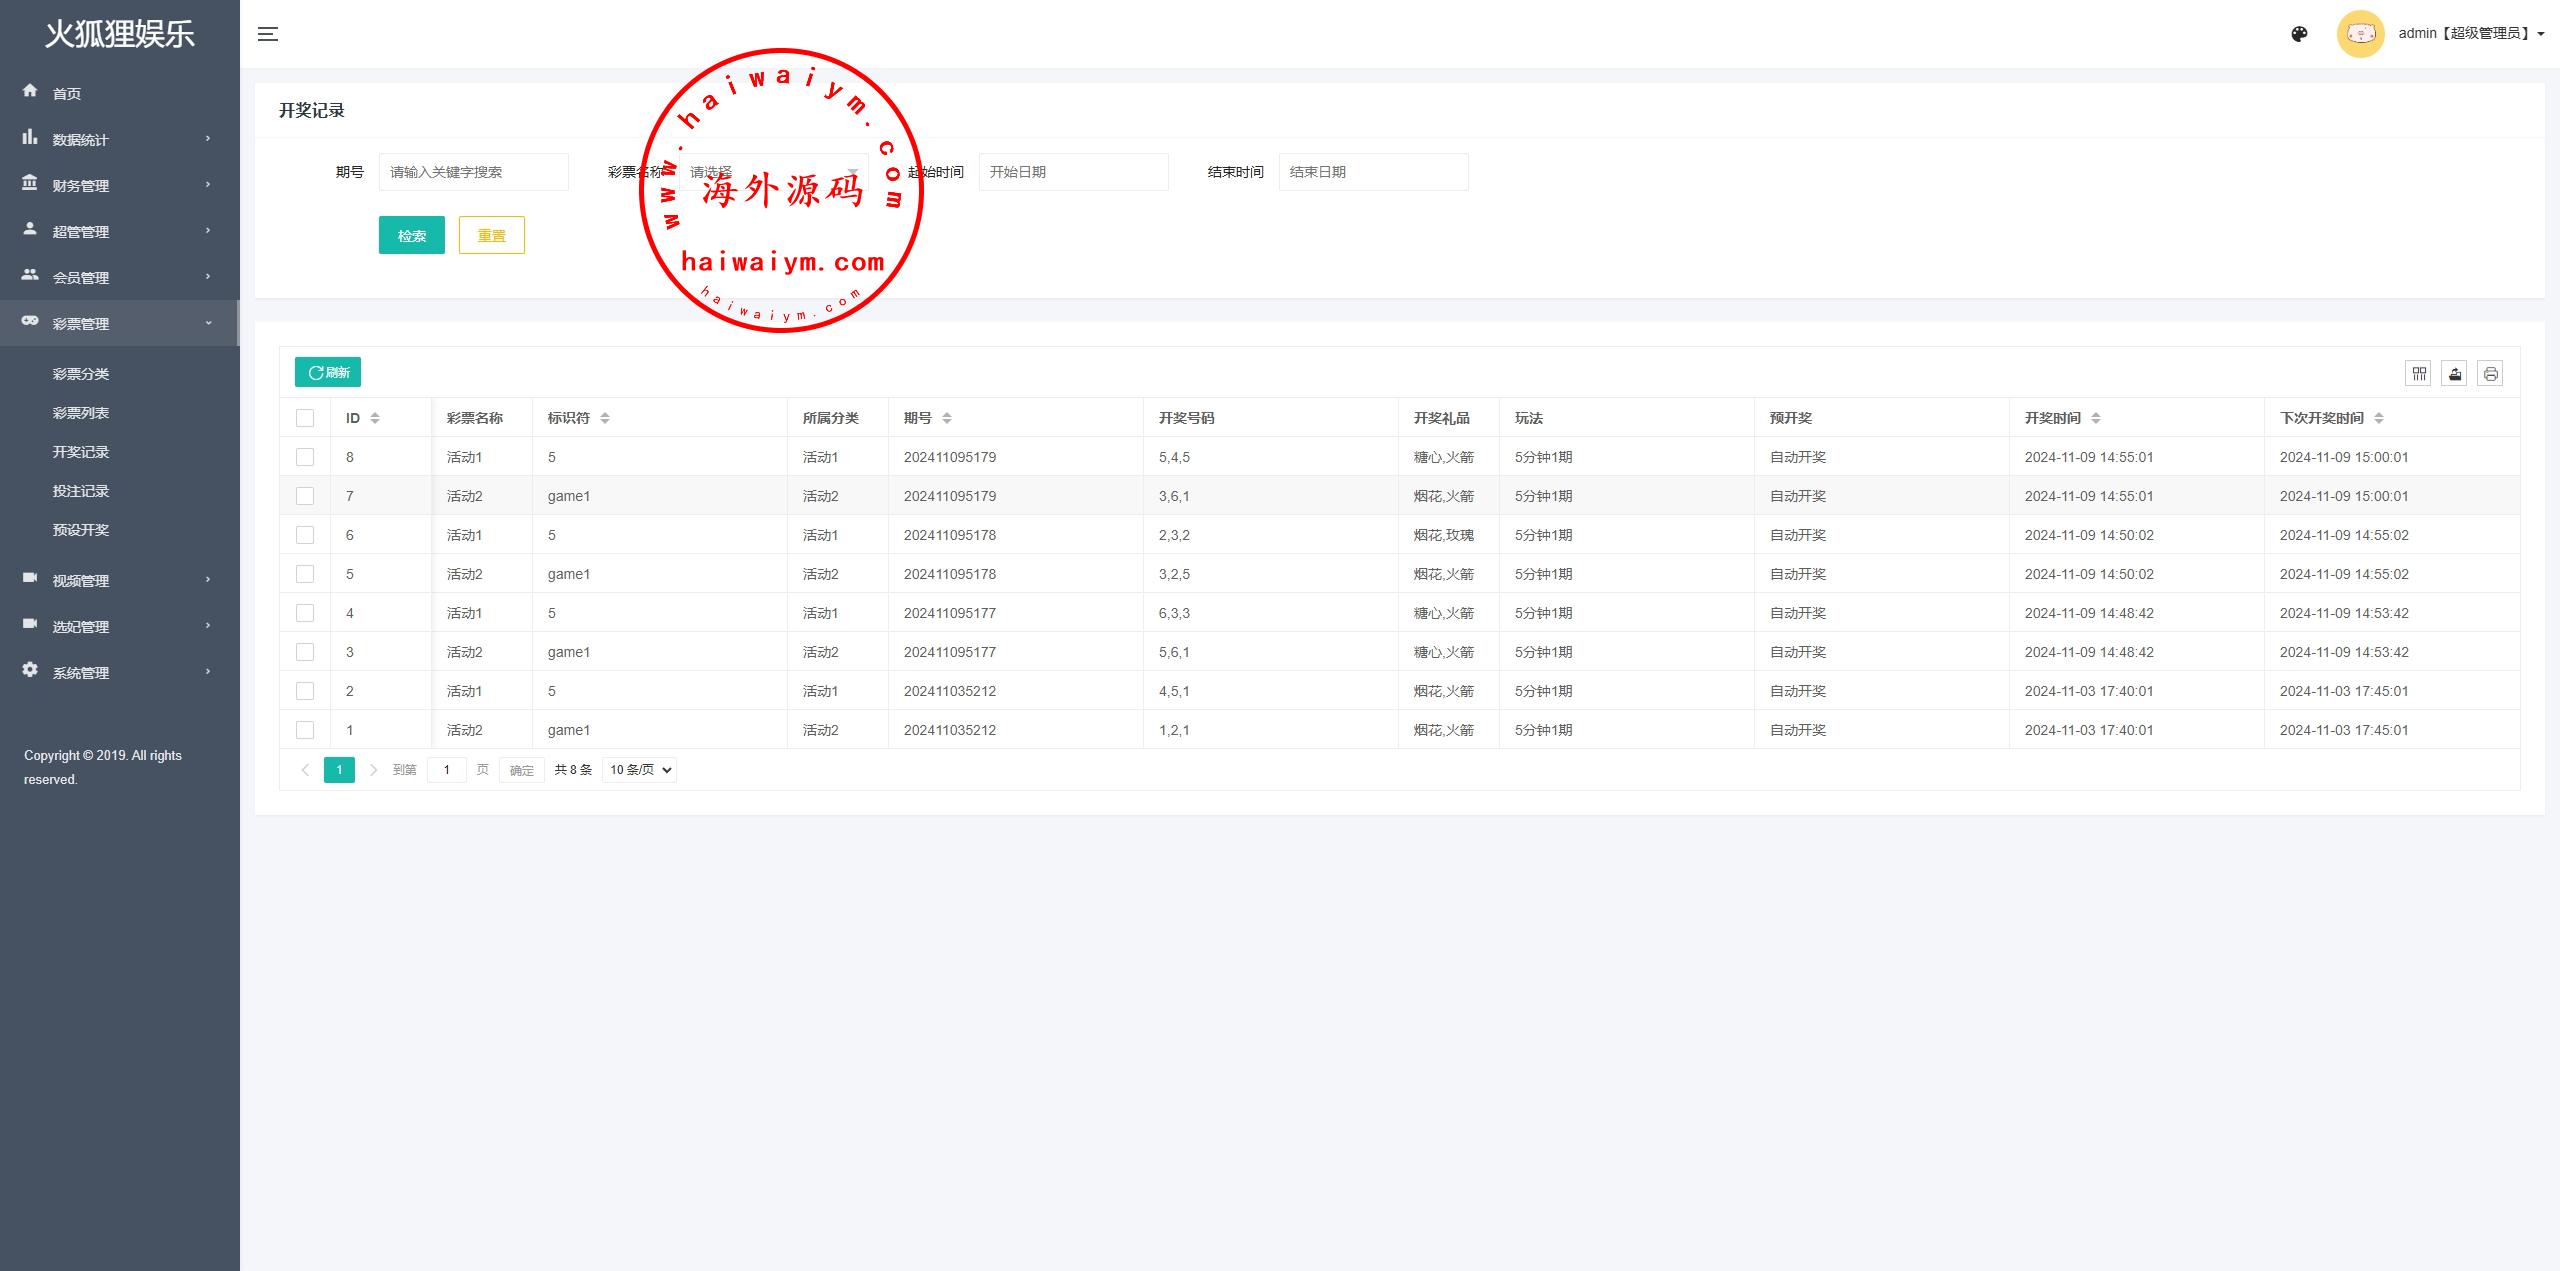Click the 重置 reset button
The image size is (2560, 1271).
[x=491, y=236]
